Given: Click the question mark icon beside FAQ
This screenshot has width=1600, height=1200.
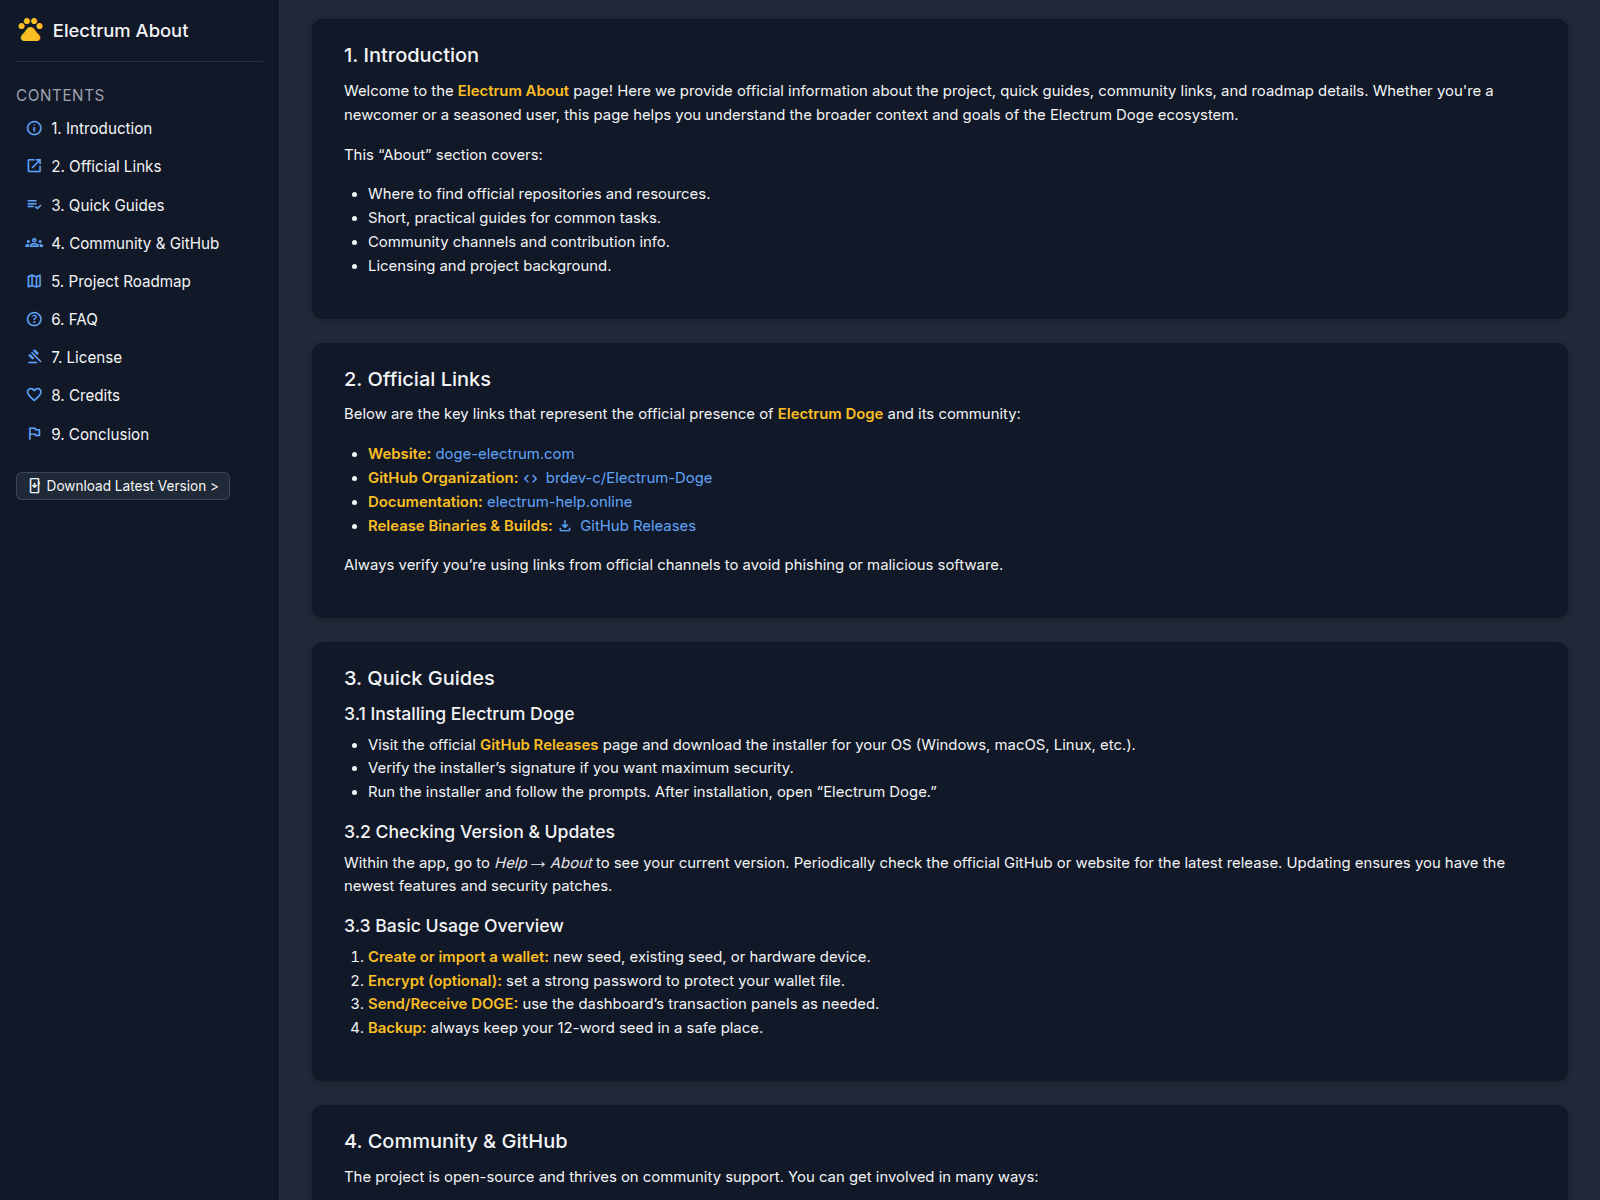Looking at the screenshot, I should pyautogui.click(x=34, y=319).
